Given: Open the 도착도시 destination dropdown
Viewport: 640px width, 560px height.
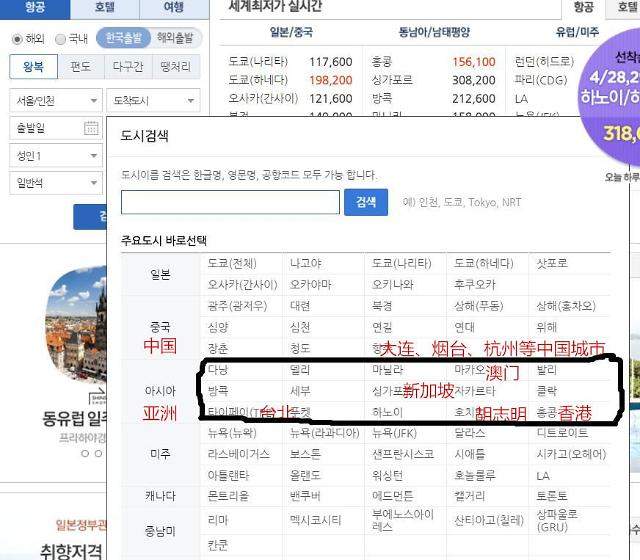Looking at the screenshot, I should pos(153,100).
